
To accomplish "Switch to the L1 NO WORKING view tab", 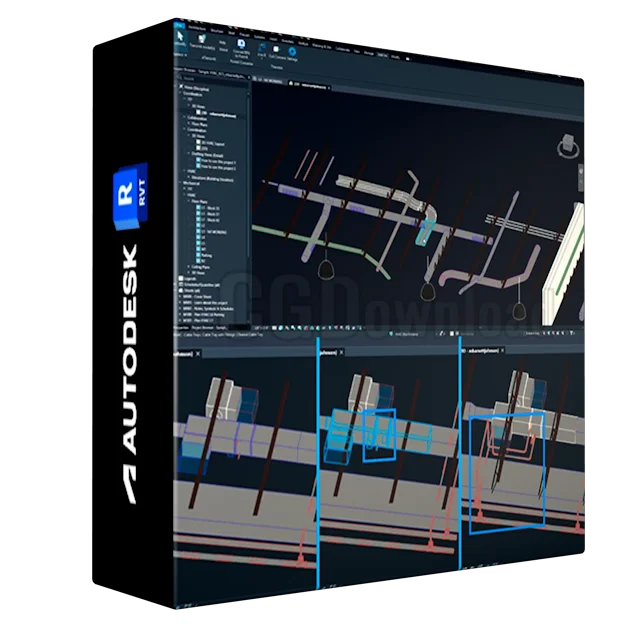I will [x=269, y=81].
